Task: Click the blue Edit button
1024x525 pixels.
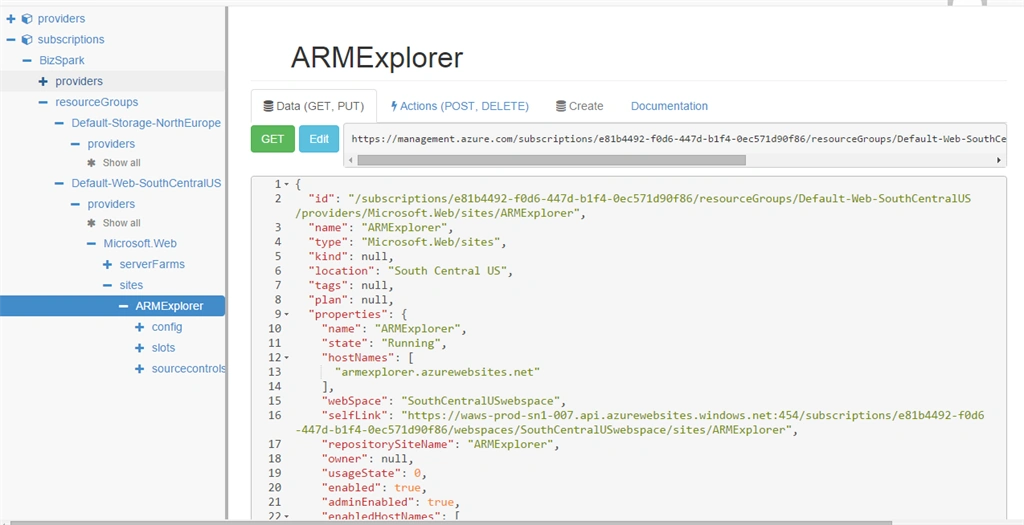Action: 319,138
